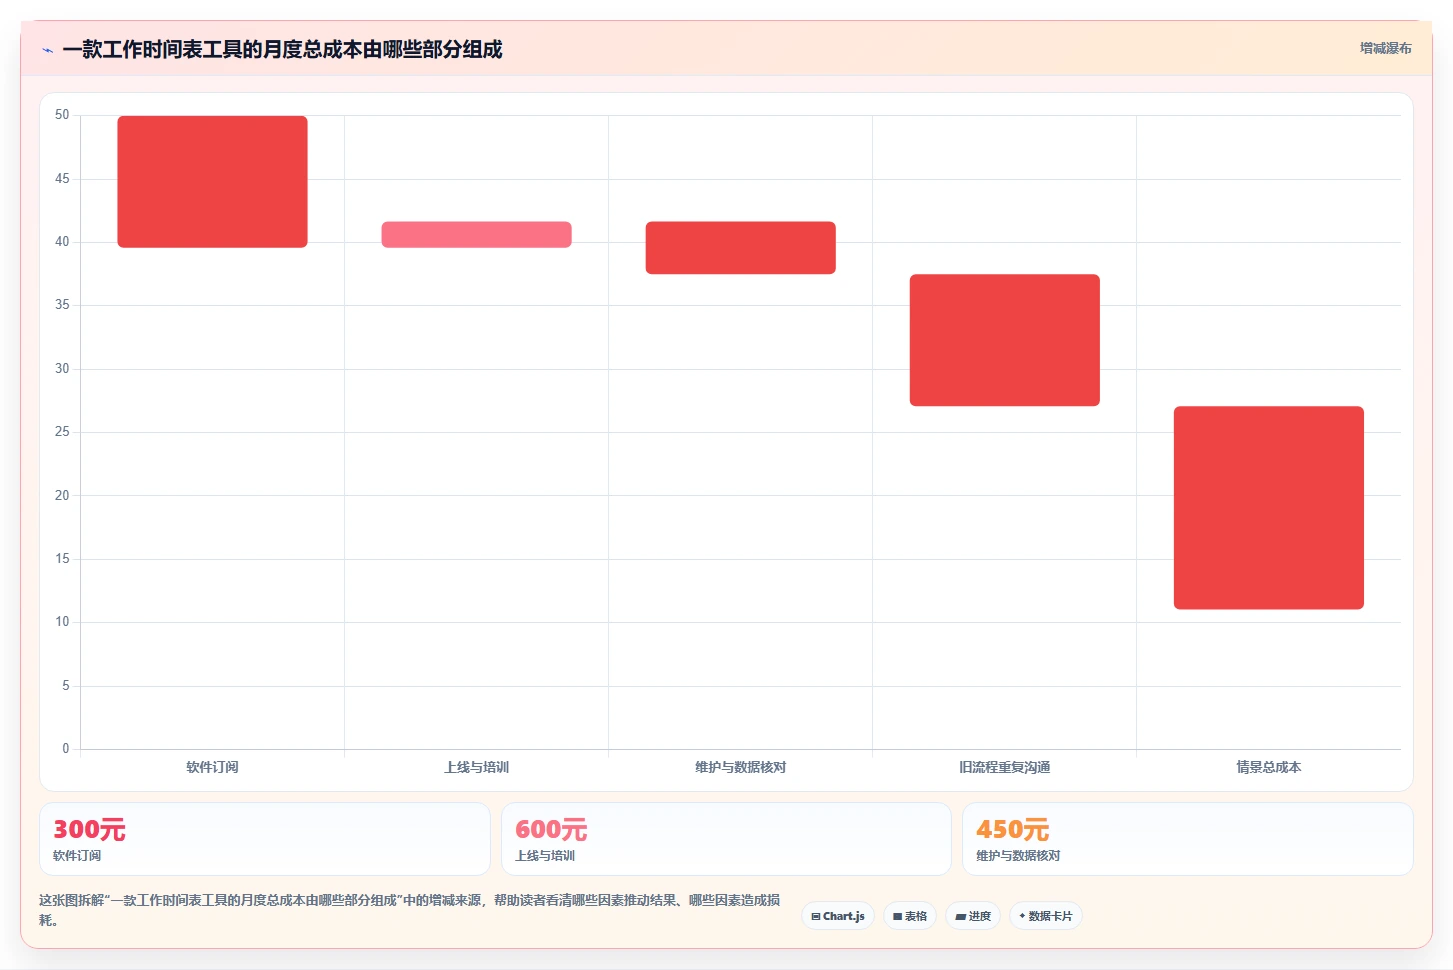Click the 表格 tag
The height and width of the screenshot is (970, 1453).
[x=910, y=916]
